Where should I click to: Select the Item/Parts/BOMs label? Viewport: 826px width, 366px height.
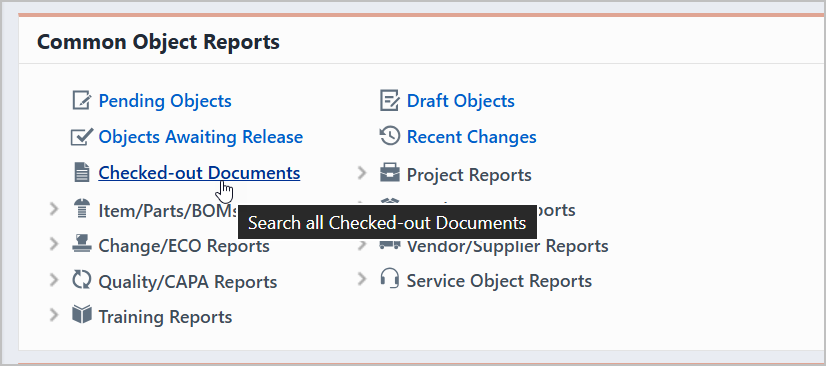168,211
